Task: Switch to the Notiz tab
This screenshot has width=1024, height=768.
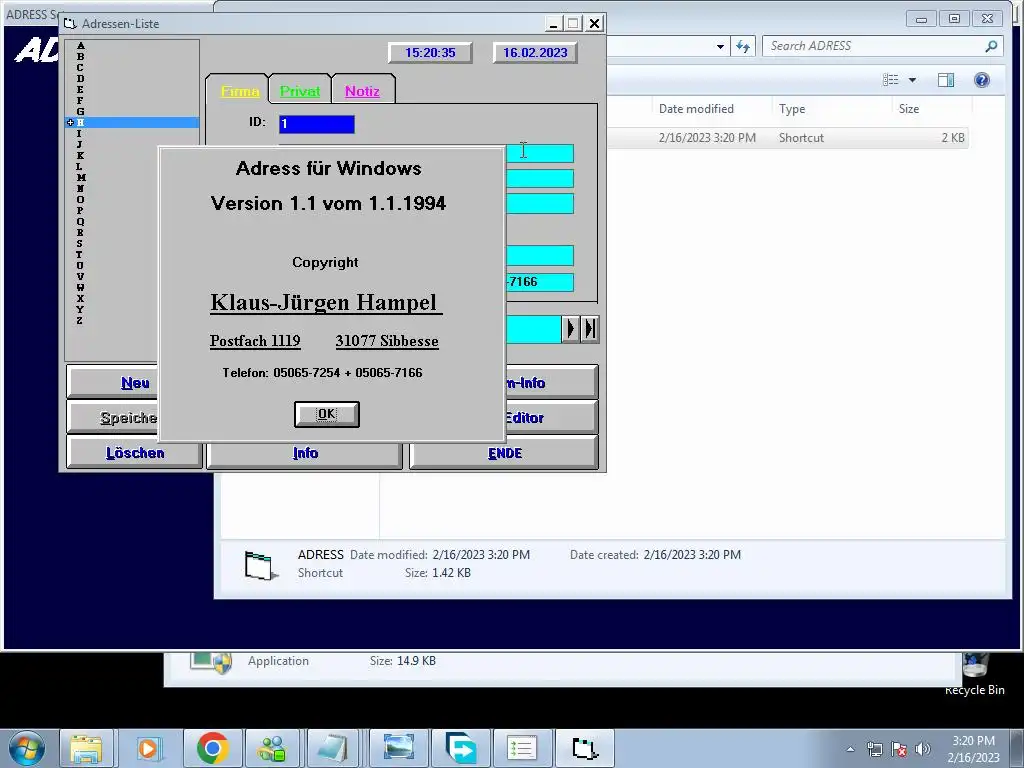Action: point(362,91)
